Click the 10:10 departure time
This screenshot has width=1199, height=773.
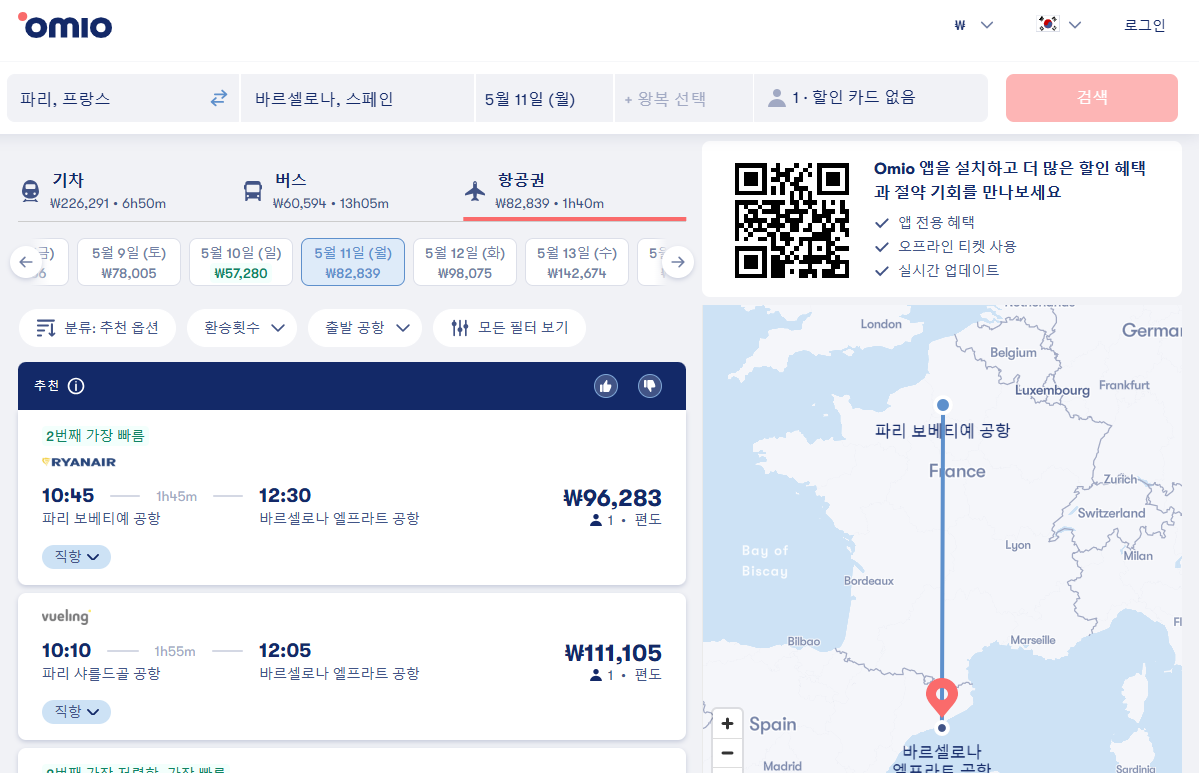pos(67,651)
